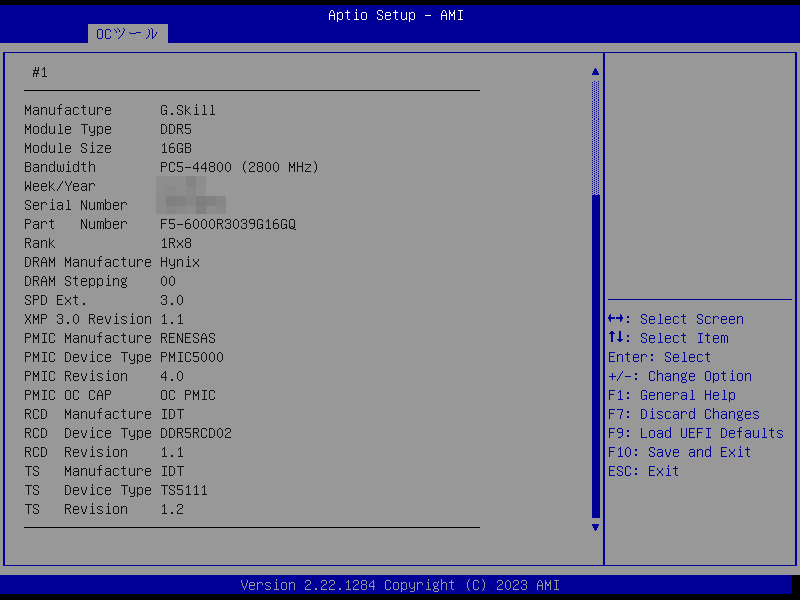The image size is (800, 600).
Task: Click the F10: Save and Exit line
Action: (x=680, y=452)
